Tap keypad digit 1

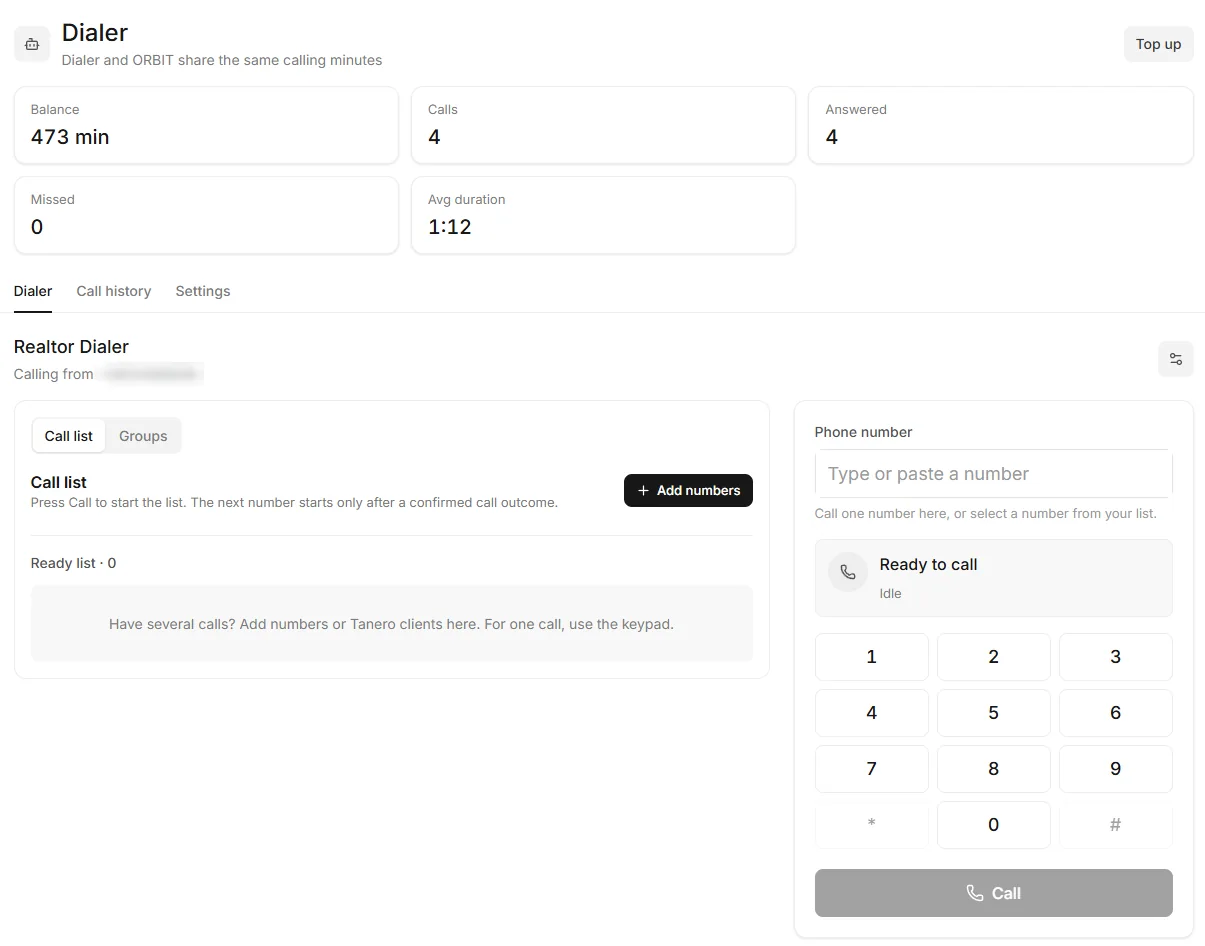coord(872,657)
